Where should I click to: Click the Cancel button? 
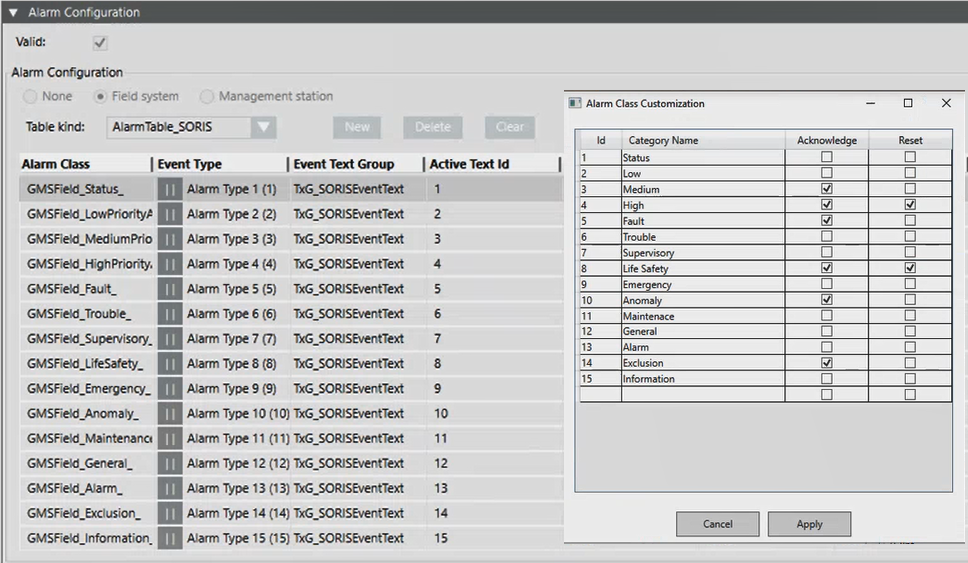[x=717, y=524]
